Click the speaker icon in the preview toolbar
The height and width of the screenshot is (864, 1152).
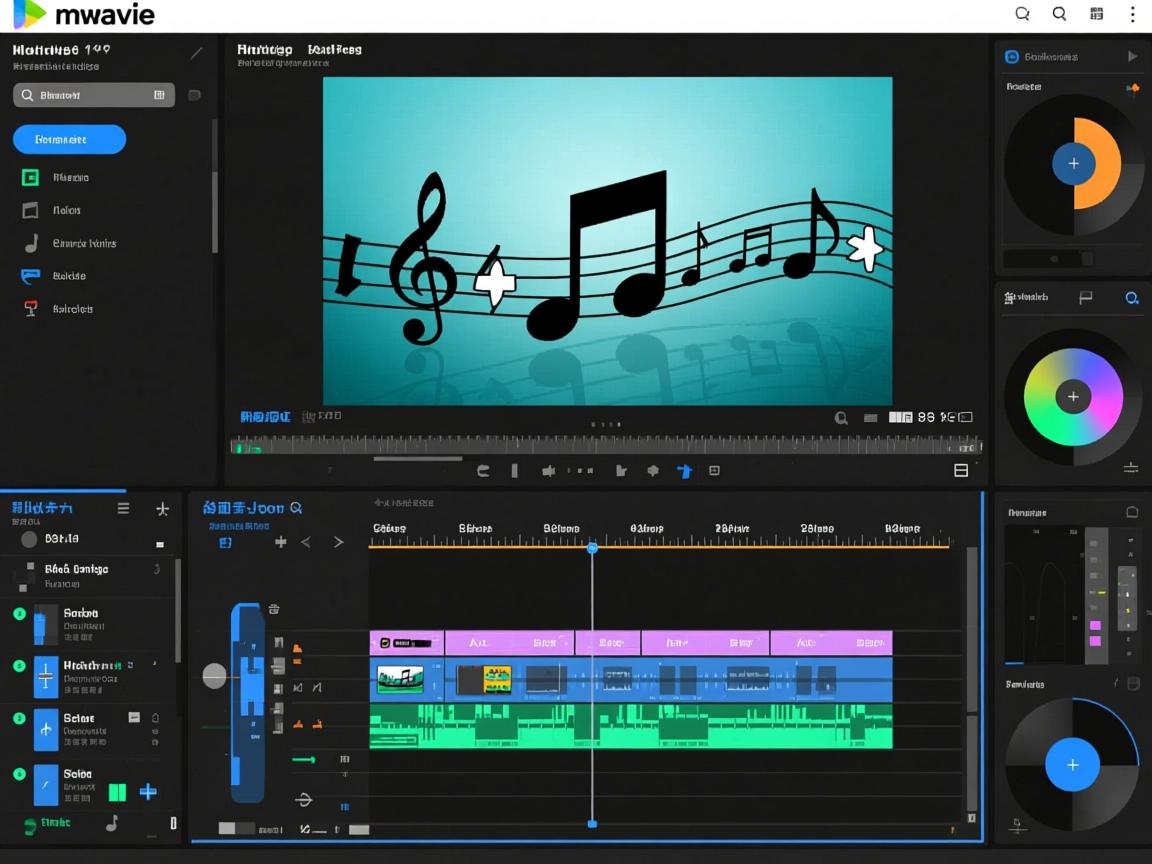click(x=548, y=471)
